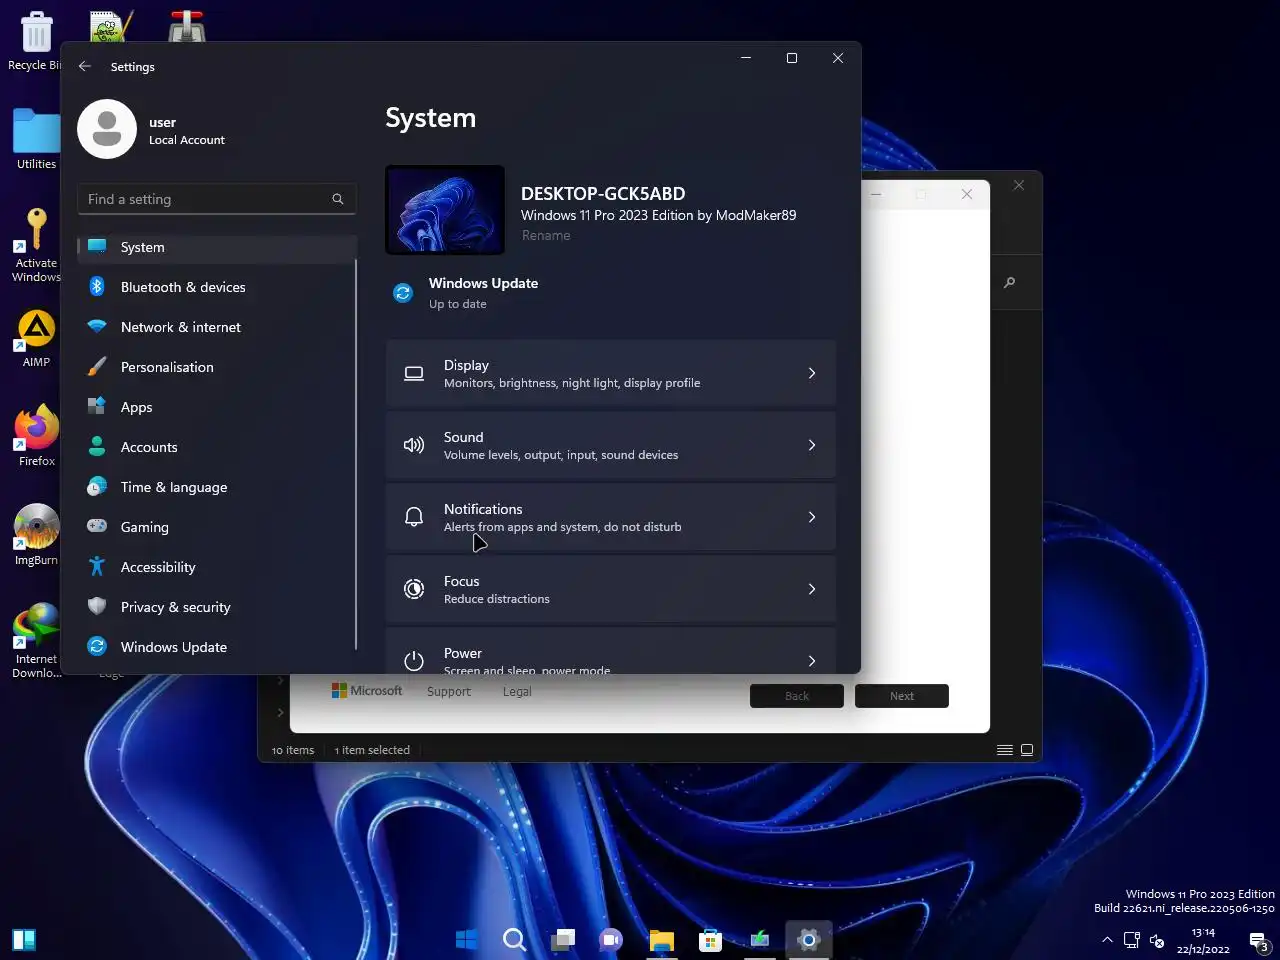1280x960 pixels.
Task: Click the desktop wallpaper thumbnail
Action: point(445,210)
